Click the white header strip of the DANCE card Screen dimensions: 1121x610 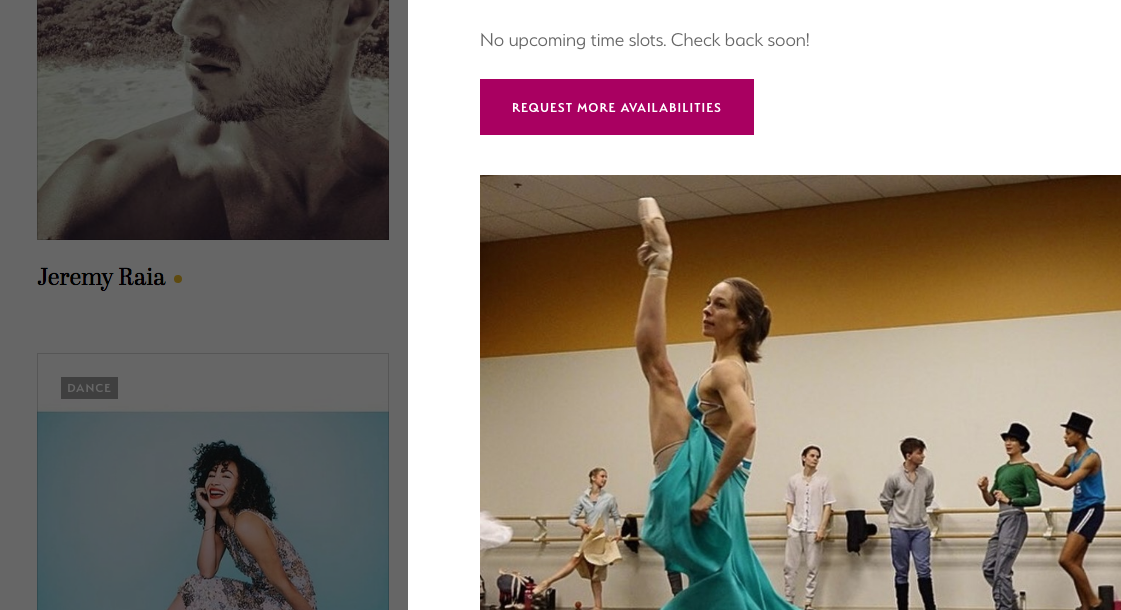pyautogui.click(x=213, y=383)
